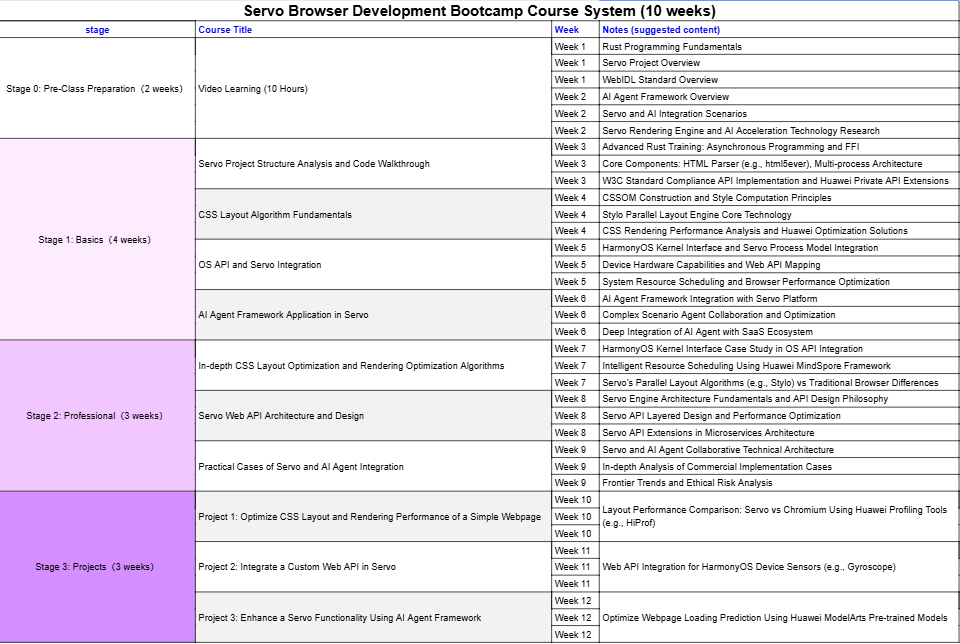960x644 pixels.
Task: Select the 'AI Agent Framework Overview' note
Action: (779, 97)
